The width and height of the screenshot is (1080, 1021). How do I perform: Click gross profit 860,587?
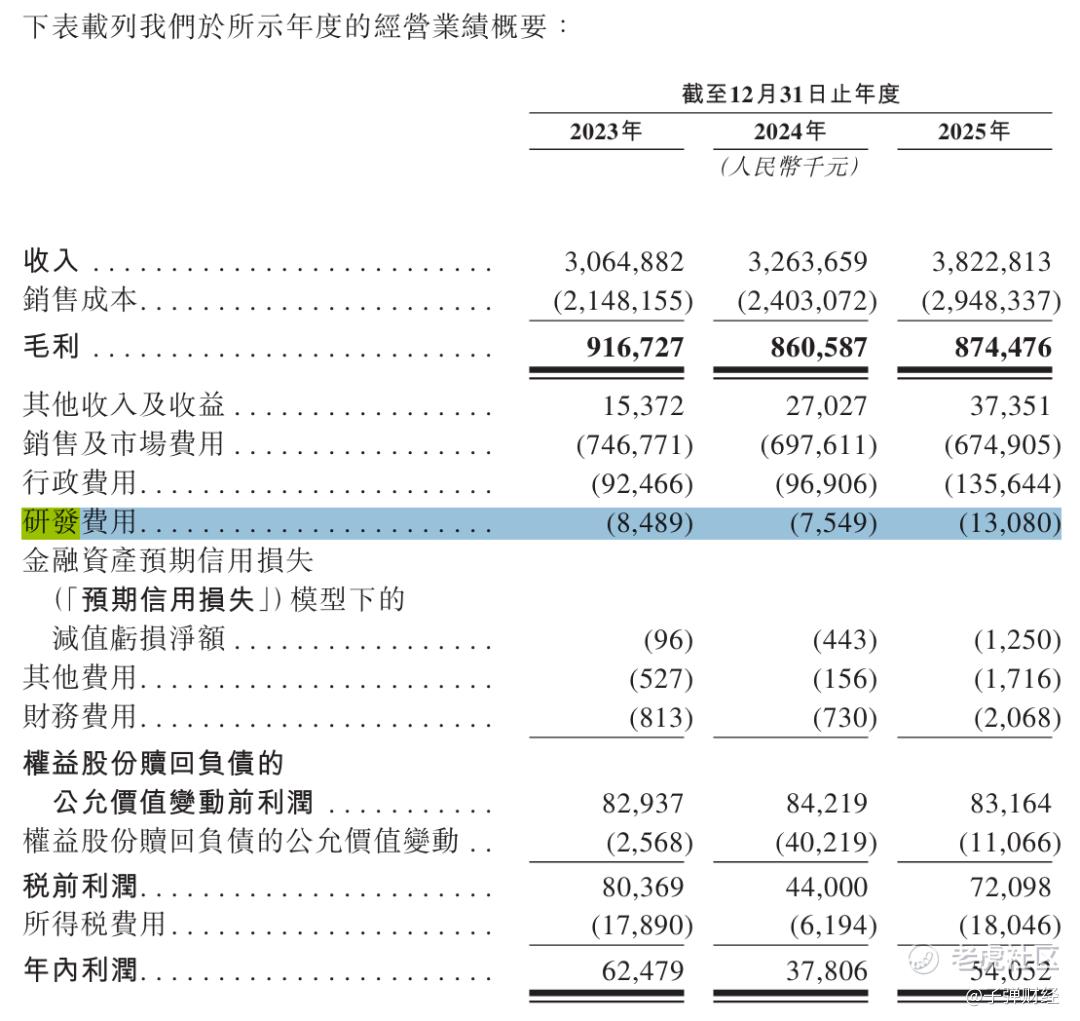point(819,347)
